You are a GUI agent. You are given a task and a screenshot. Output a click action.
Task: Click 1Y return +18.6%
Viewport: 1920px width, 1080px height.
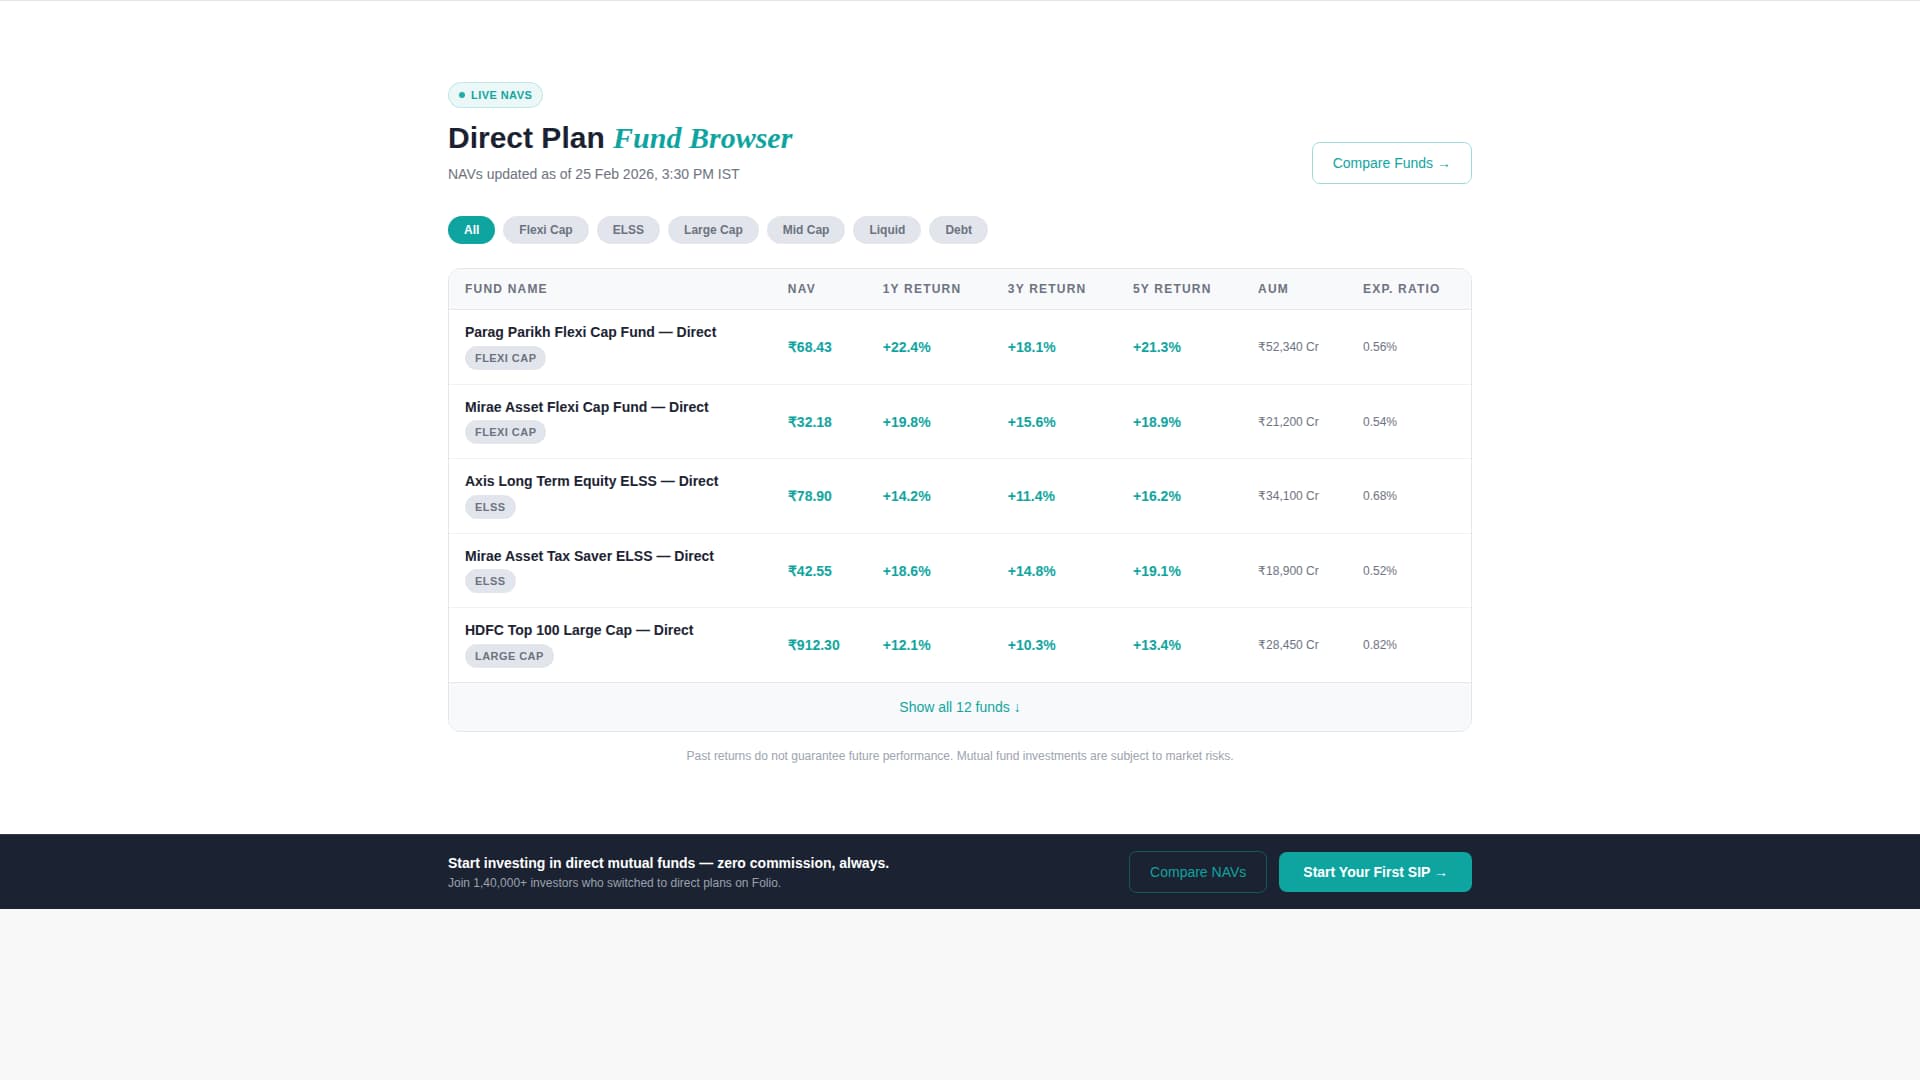click(x=906, y=571)
